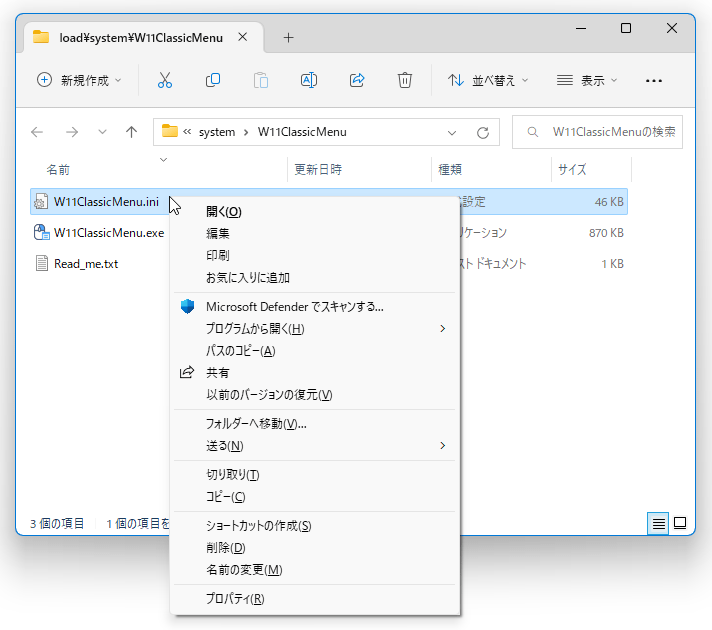This screenshot has height=630, width=712.
Task: Expand address bar history dropdown
Action: pyautogui.click(x=451, y=133)
